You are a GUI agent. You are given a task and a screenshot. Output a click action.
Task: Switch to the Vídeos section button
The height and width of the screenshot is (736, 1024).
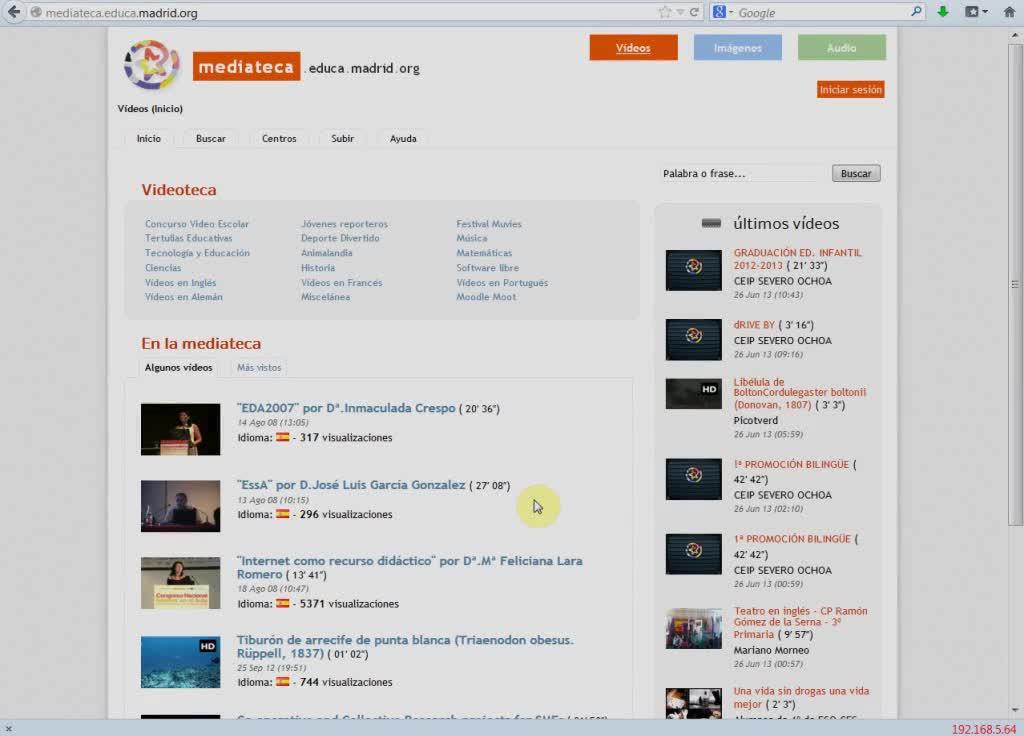coord(633,48)
